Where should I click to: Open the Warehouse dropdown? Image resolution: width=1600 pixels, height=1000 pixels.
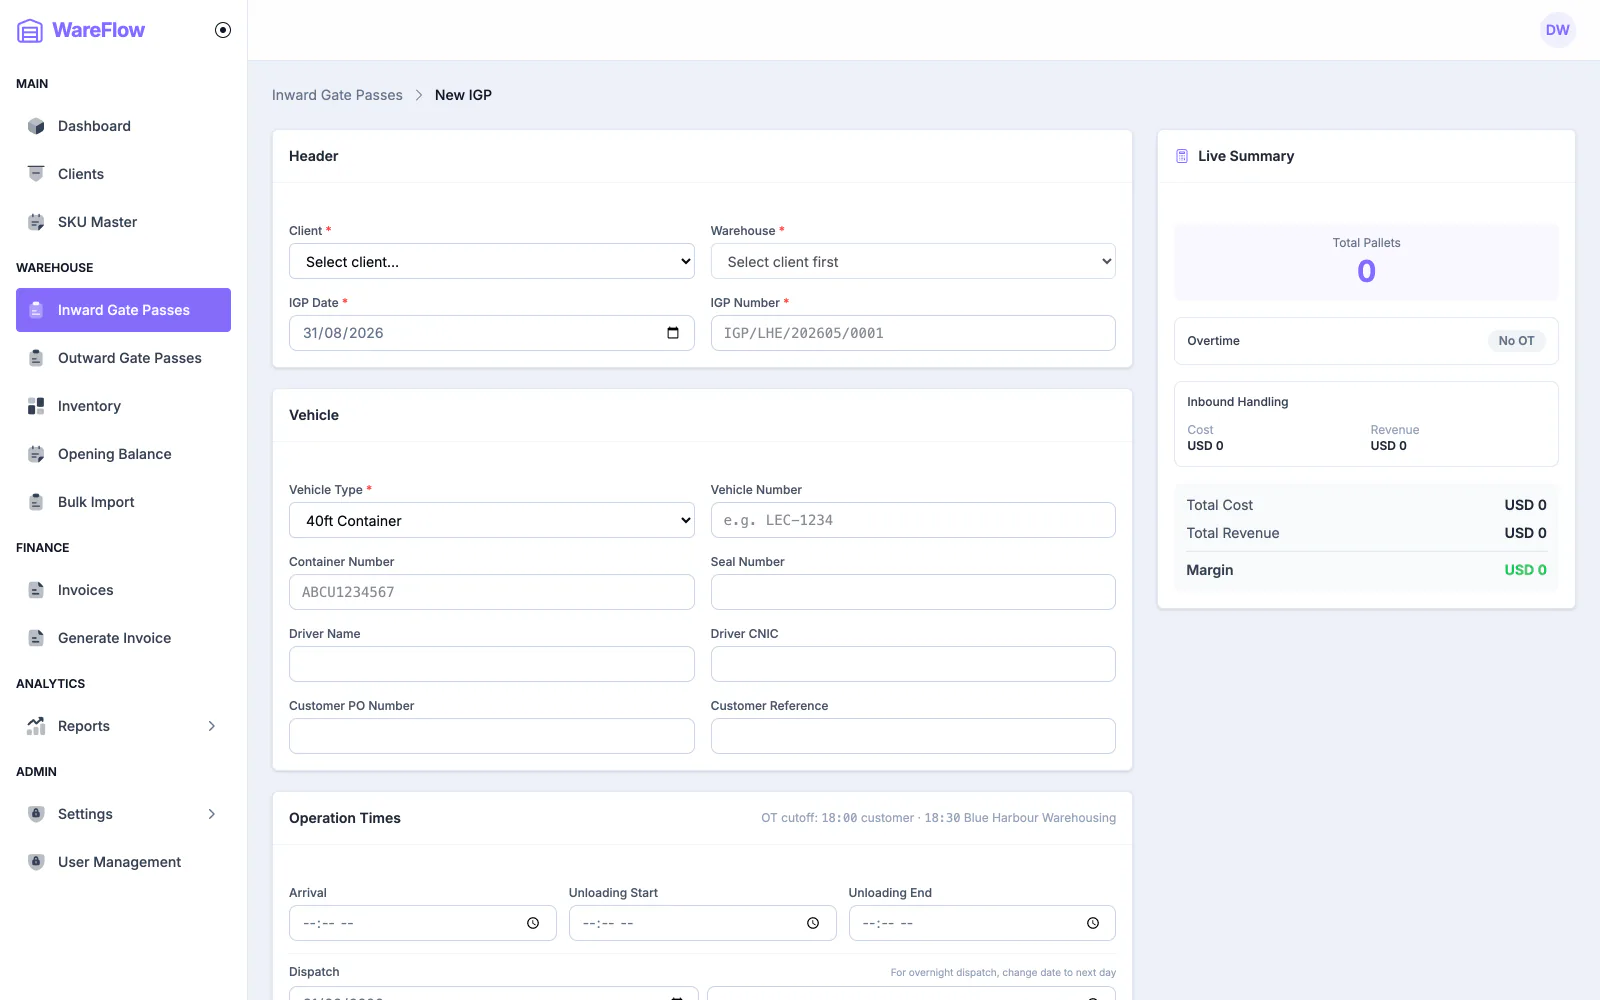pyautogui.click(x=913, y=261)
